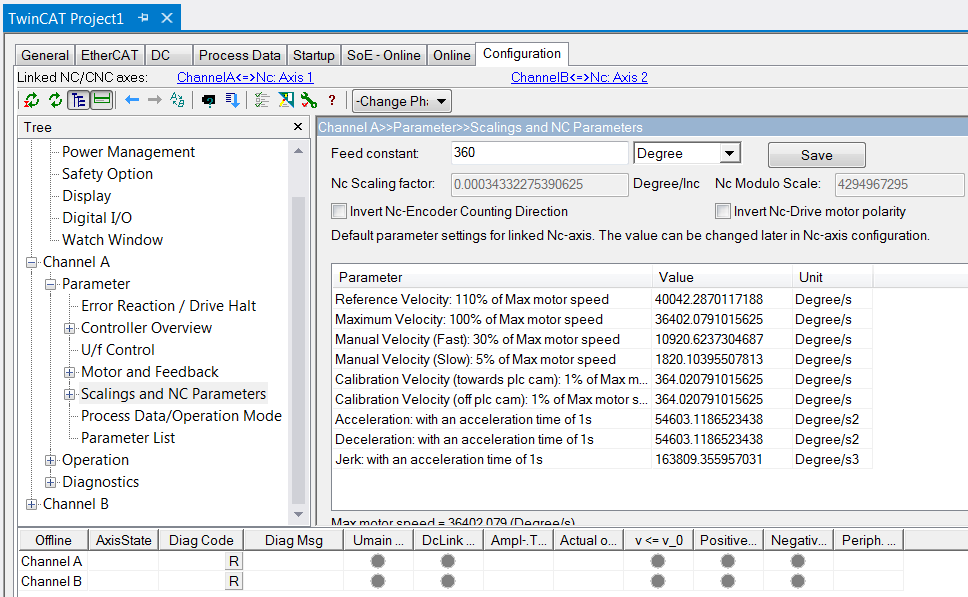Viewport: 968px width, 597px height.
Task: Click the A-to-B language swap icon
Action: coord(177,100)
